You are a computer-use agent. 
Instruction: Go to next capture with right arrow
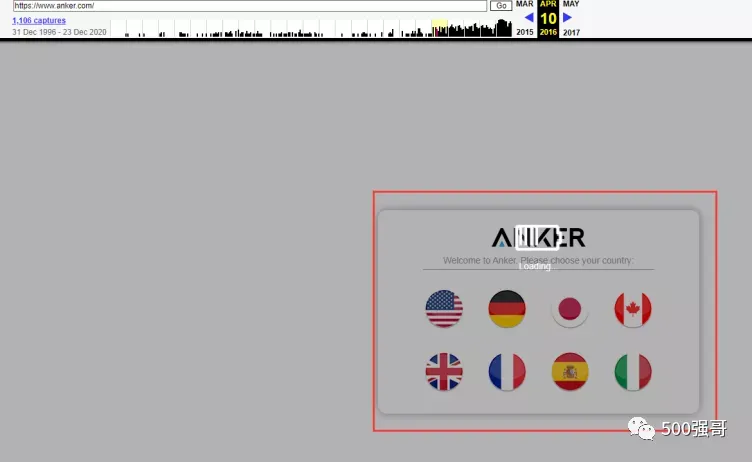(567, 18)
